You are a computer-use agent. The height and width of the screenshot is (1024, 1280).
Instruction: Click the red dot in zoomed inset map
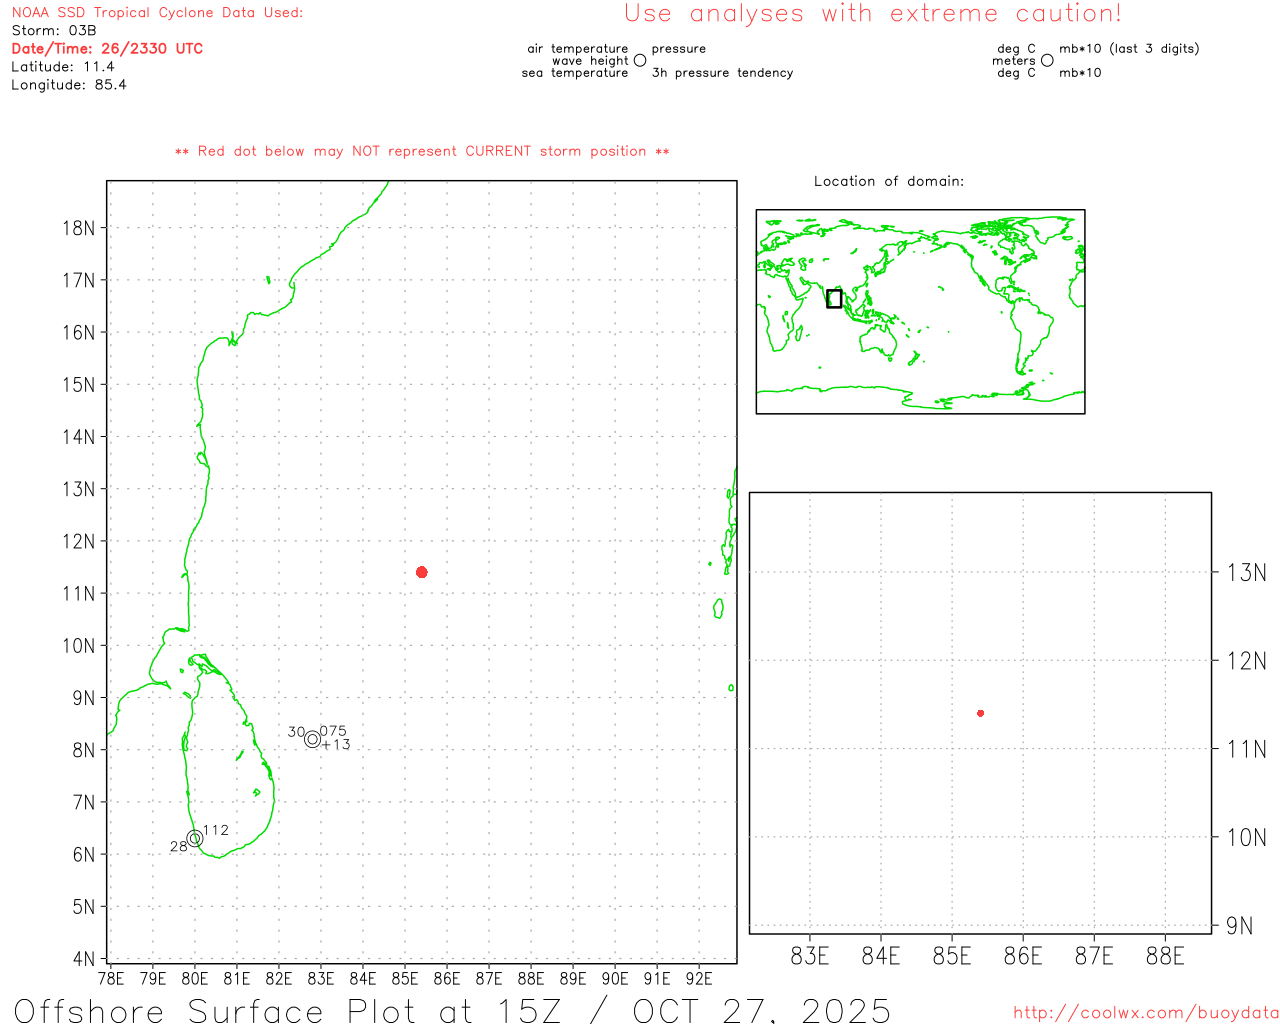[x=981, y=713]
